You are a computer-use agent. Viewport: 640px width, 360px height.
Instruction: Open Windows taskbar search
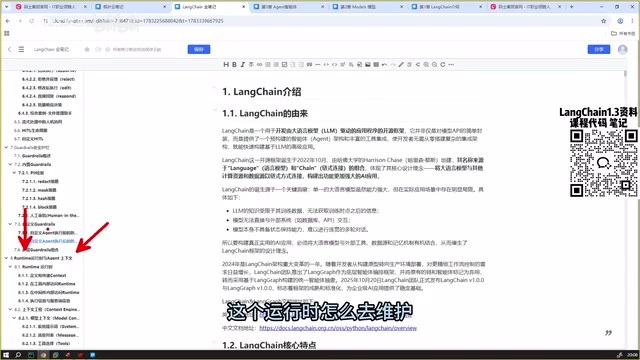(18, 355)
